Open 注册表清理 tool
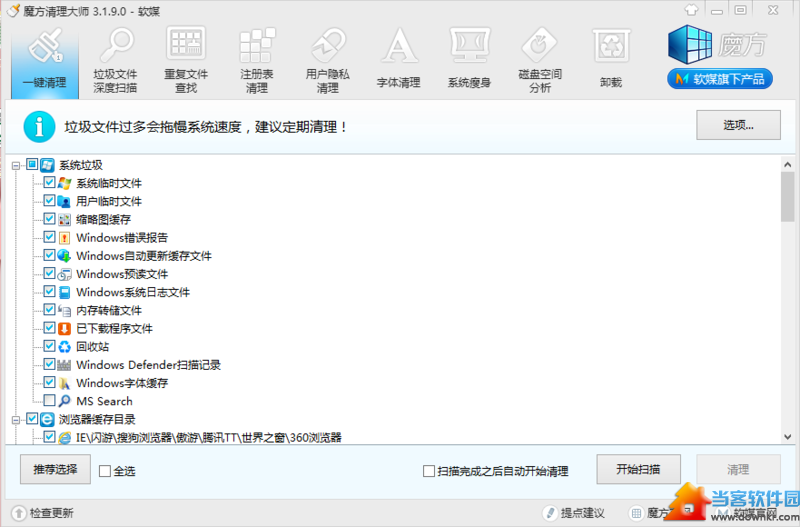Screen dimensions: 800x527 257,60
